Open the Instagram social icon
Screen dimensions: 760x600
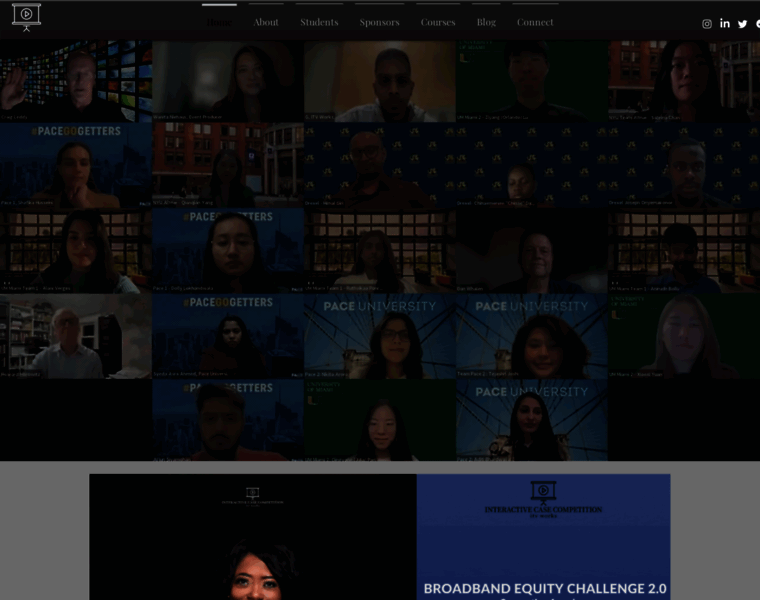pos(707,24)
